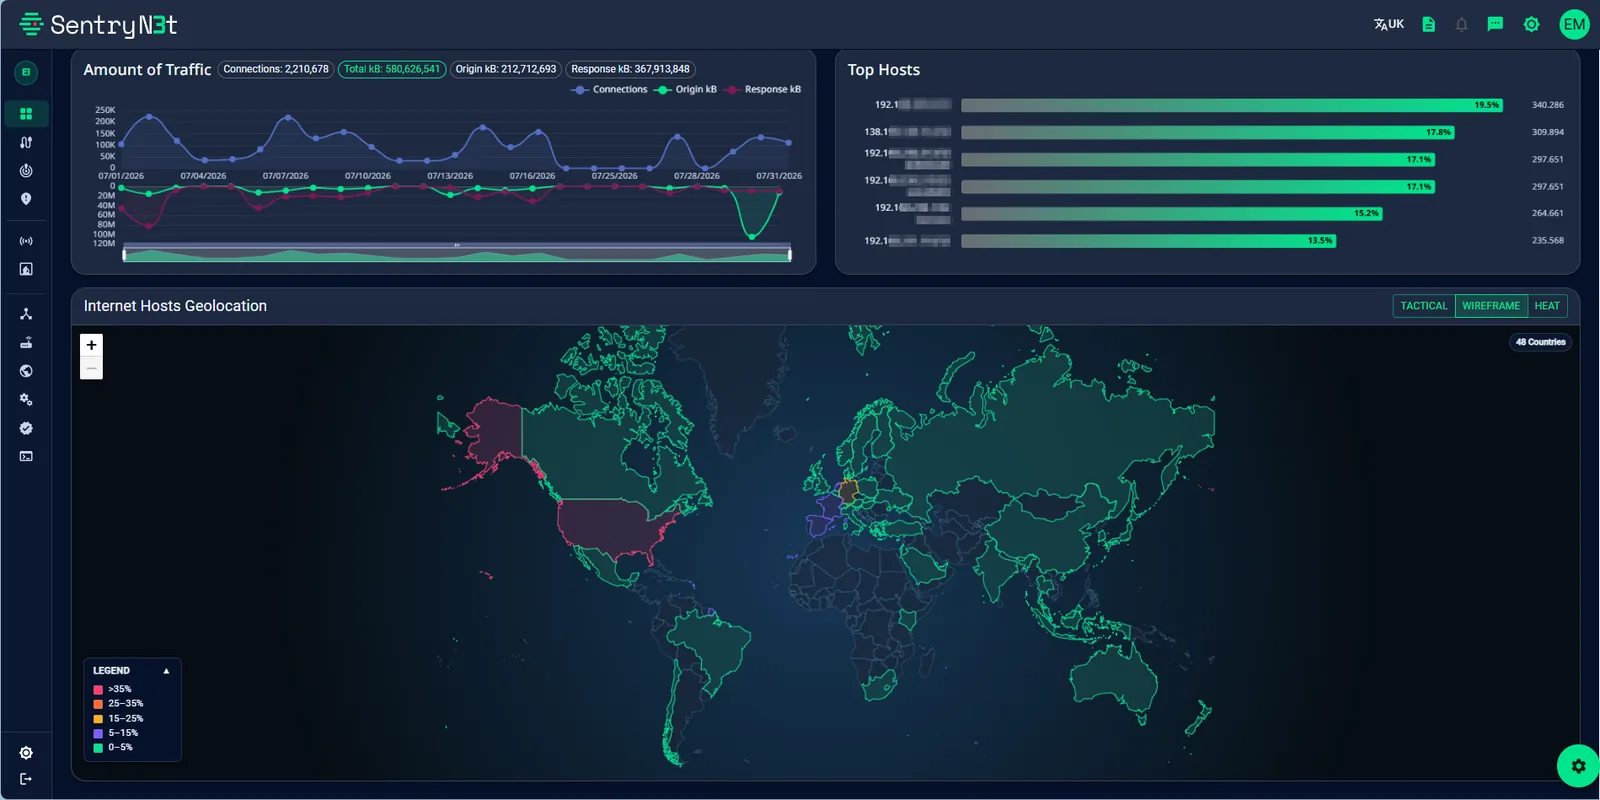Click the logout icon in sidebar
The width and height of the screenshot is (1600, 800).
click(26, 779)
